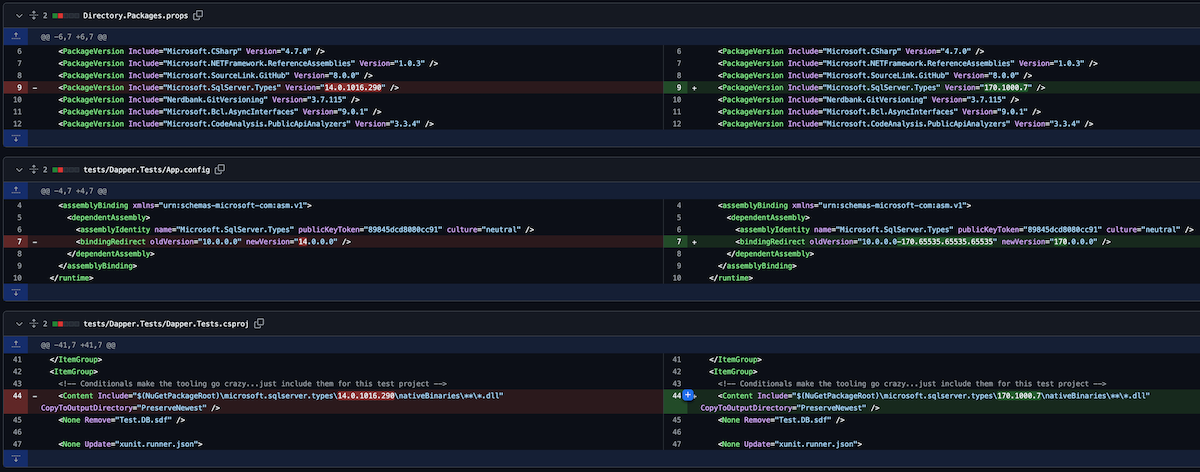Expand lines above hunk in Directory.Packages.props

pyautogui.click(x=15, y=35)
